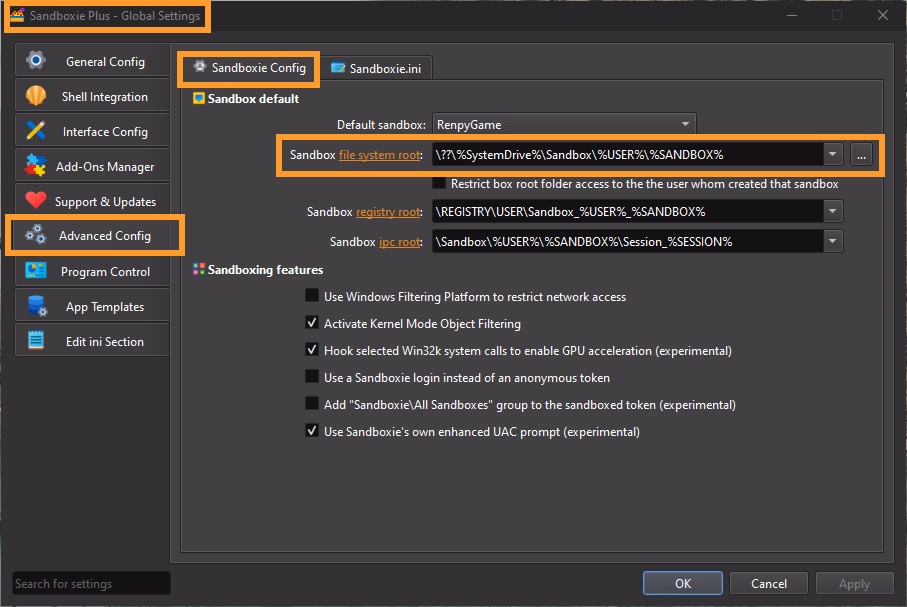Select the App Templates database icon
The width and height of the screenshot is (907, 607).
click(x=36, y=306)
